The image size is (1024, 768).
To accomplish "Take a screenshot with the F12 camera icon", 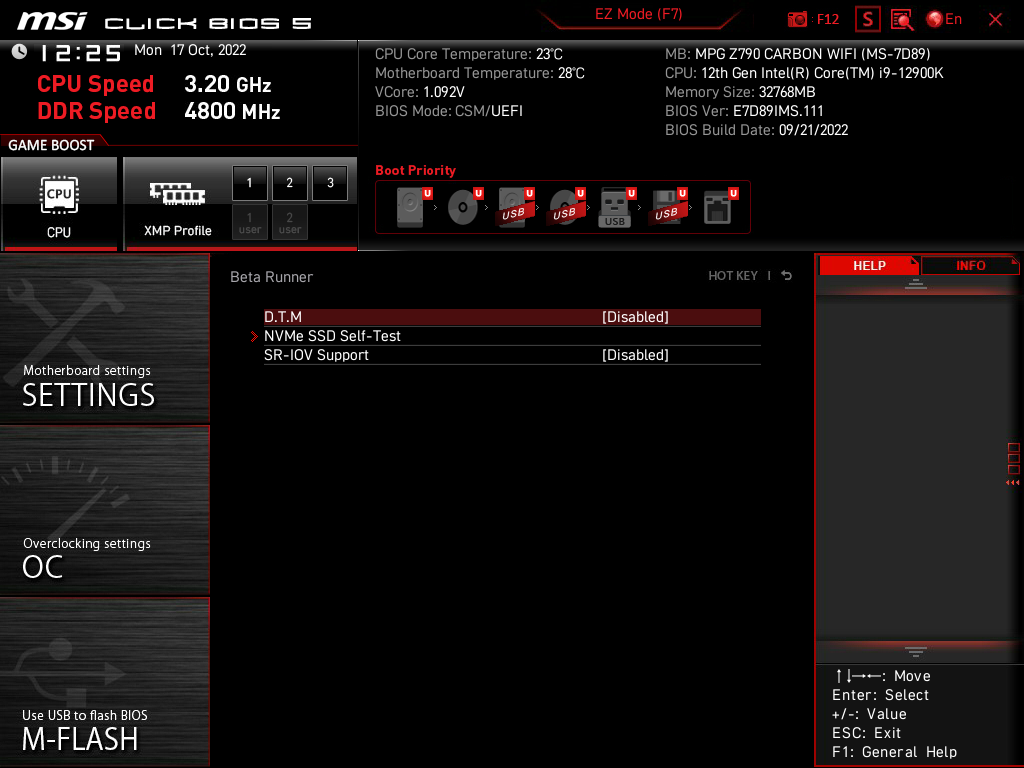I will 798,19.
